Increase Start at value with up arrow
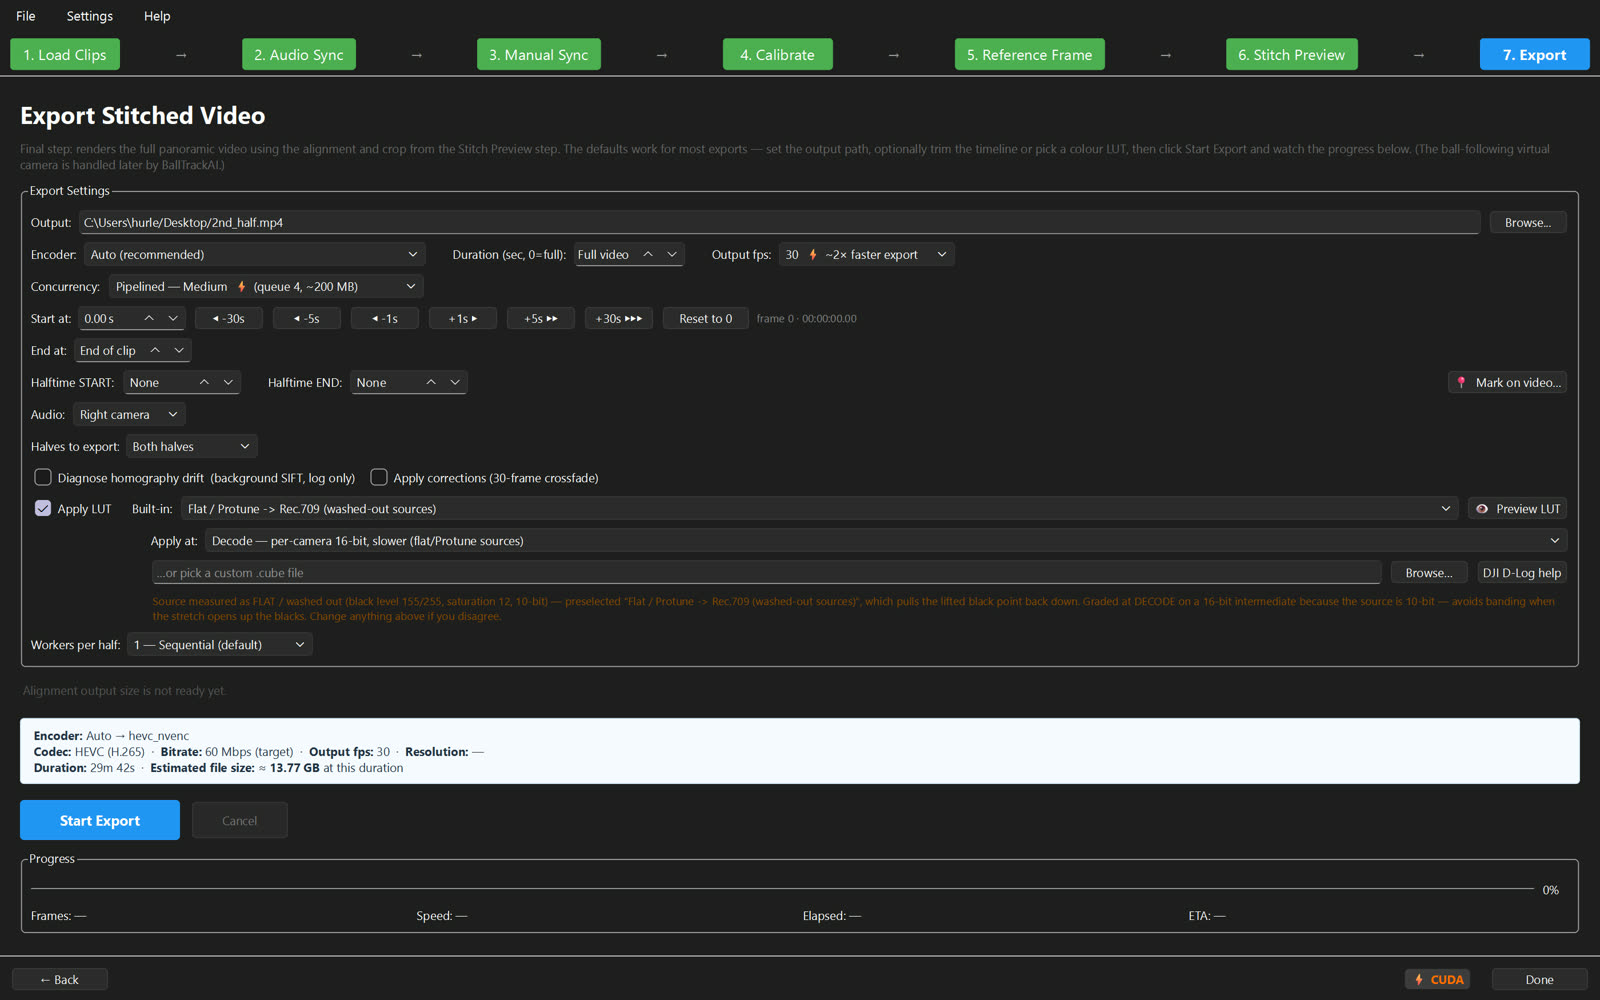This screenshot has height=1000, width=1600. 149,318
